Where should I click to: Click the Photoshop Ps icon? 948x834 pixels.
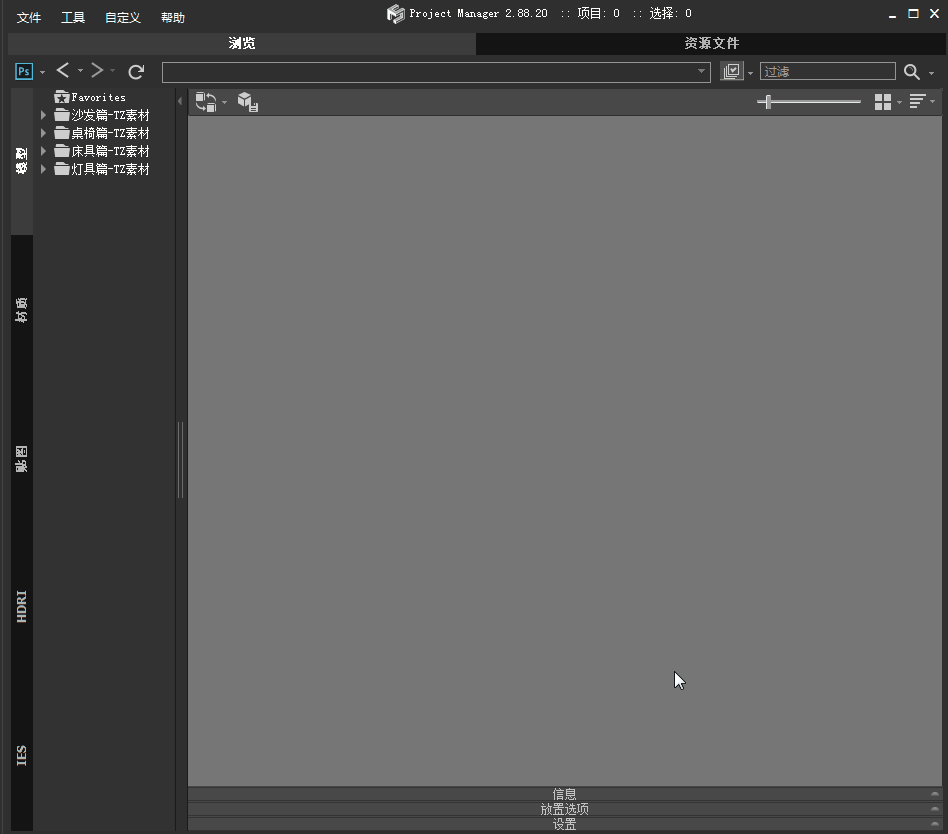pos(24,71)
